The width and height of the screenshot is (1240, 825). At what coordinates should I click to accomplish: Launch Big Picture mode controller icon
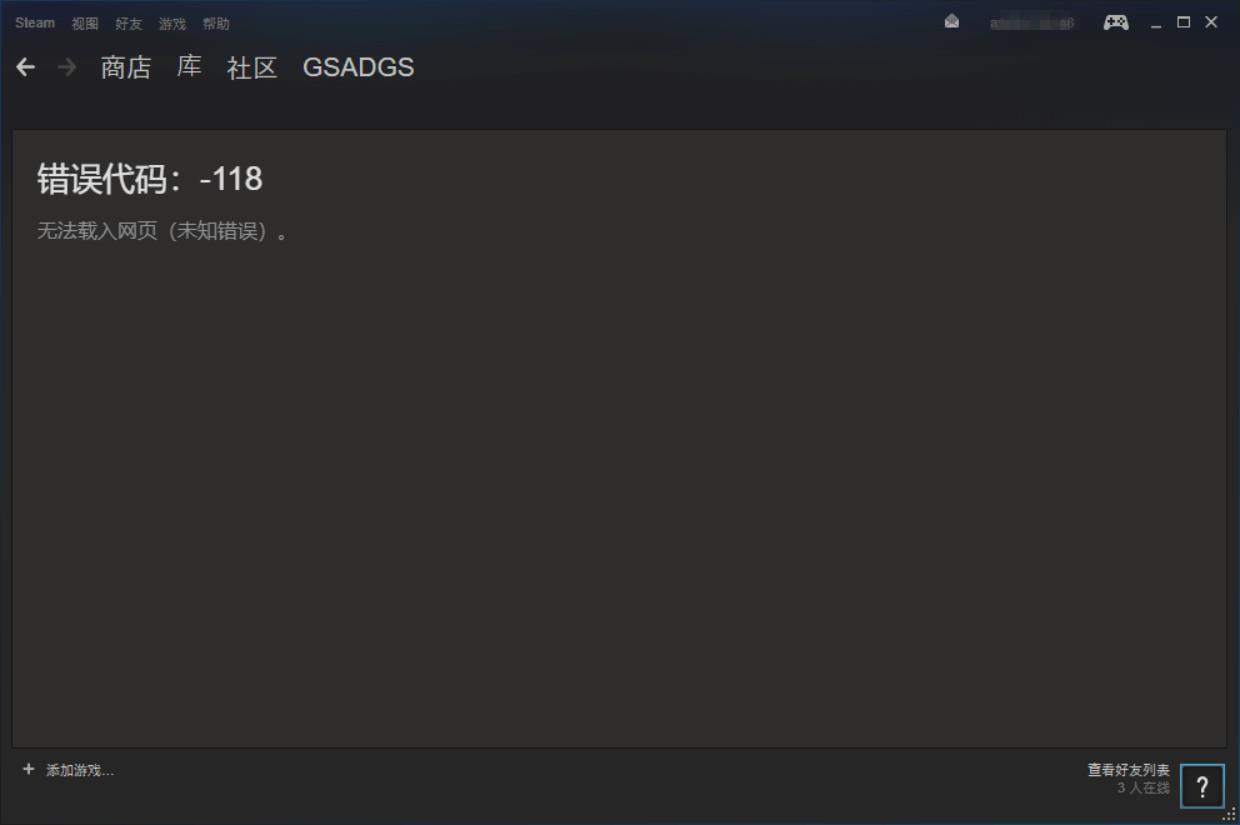coord(1116,22)
